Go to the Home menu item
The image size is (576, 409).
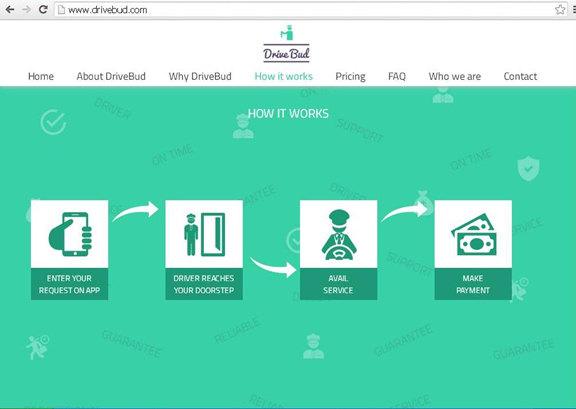[x=41, y=76]
